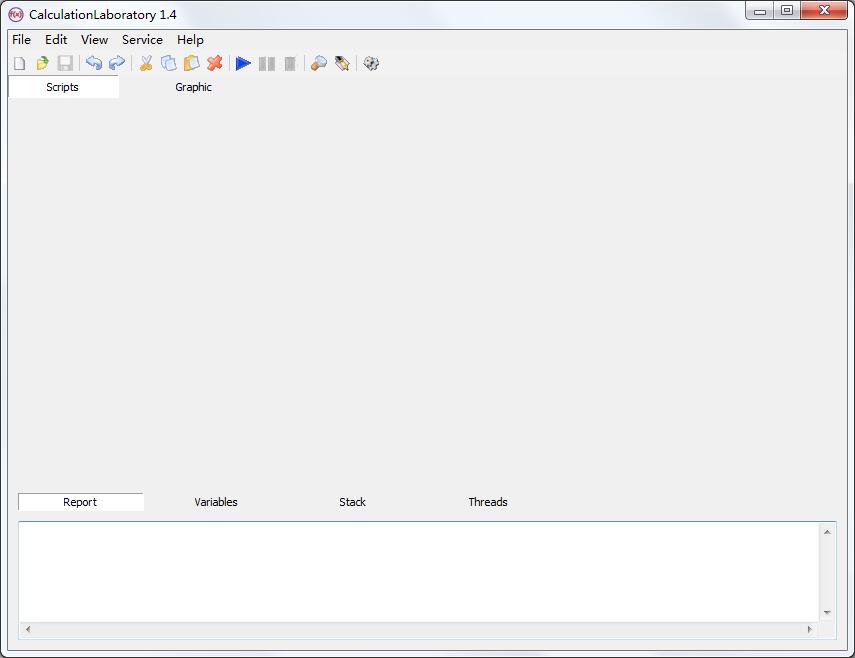This screenshot has width=855, height=658.
Task: Stop script execution
Action: (290, 64)
